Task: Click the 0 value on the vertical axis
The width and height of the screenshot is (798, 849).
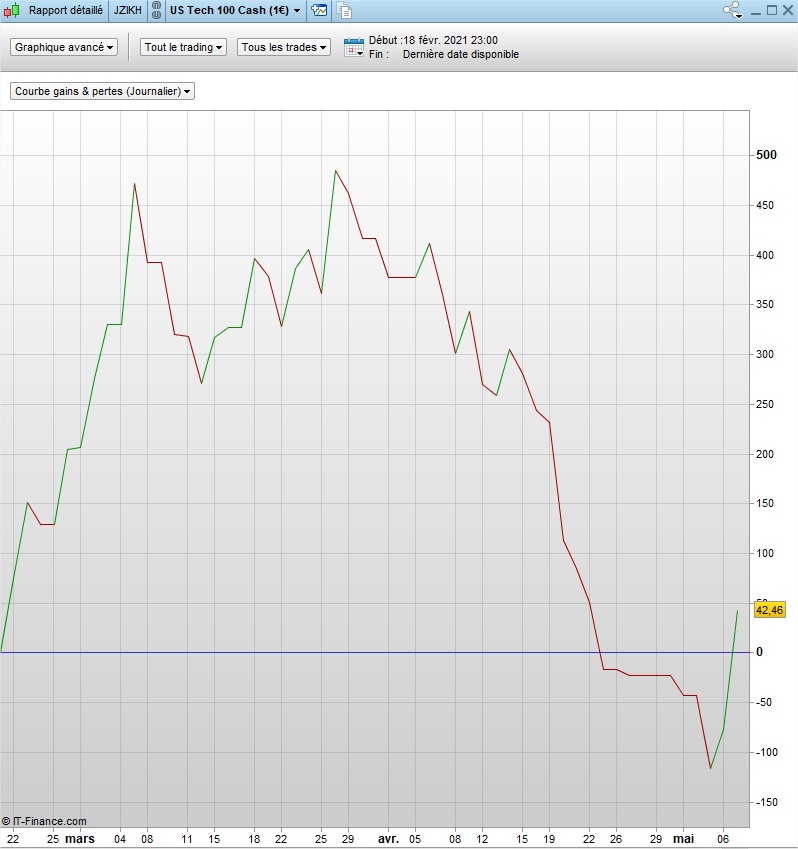Action: point(759,652)
